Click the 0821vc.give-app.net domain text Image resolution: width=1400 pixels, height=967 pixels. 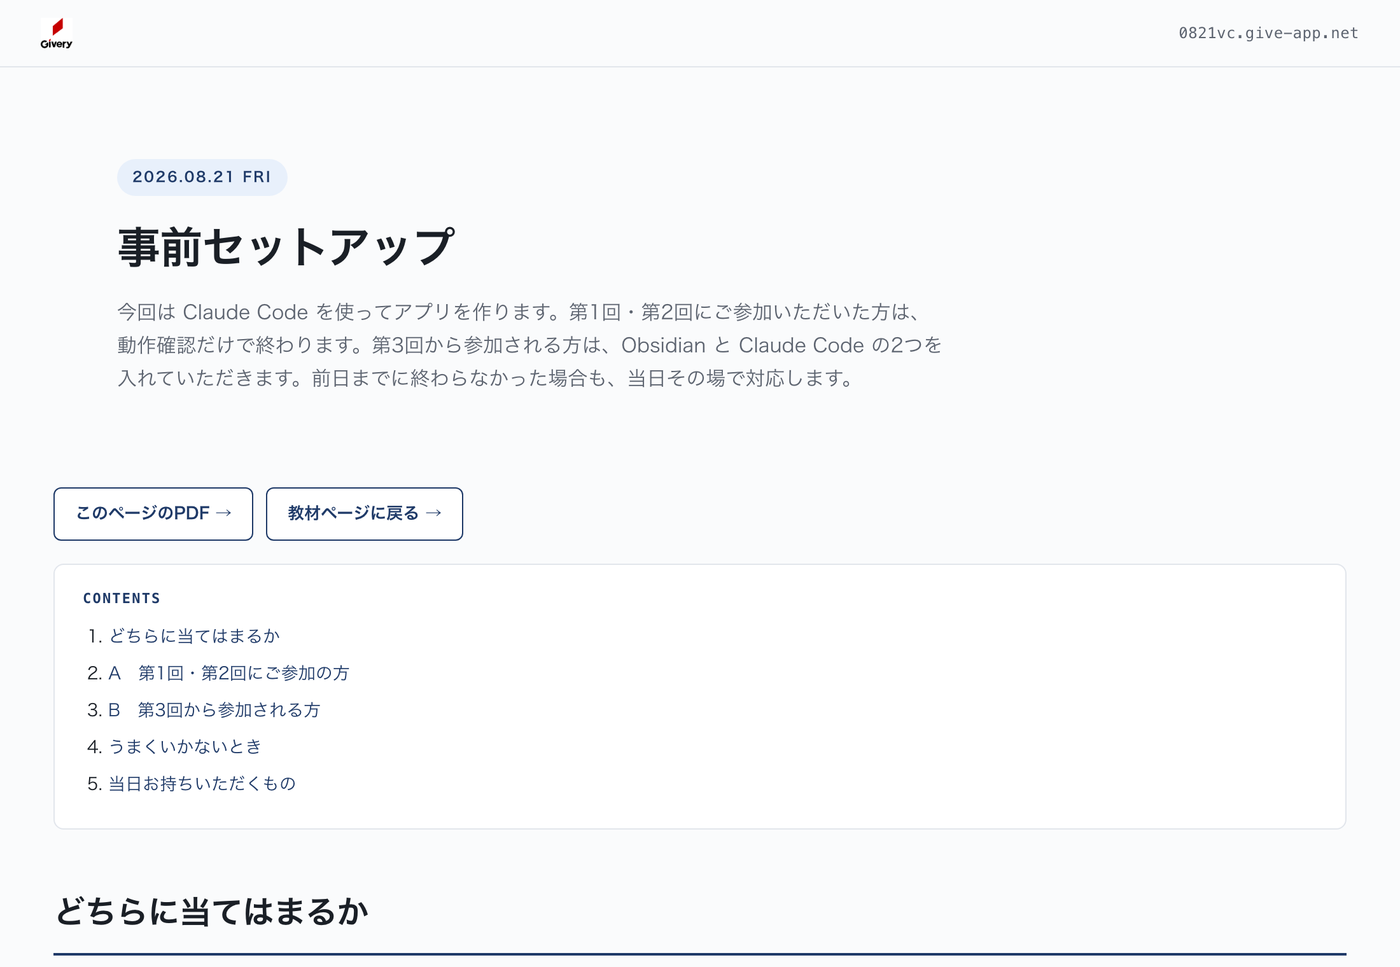[x=1268, y=33]
